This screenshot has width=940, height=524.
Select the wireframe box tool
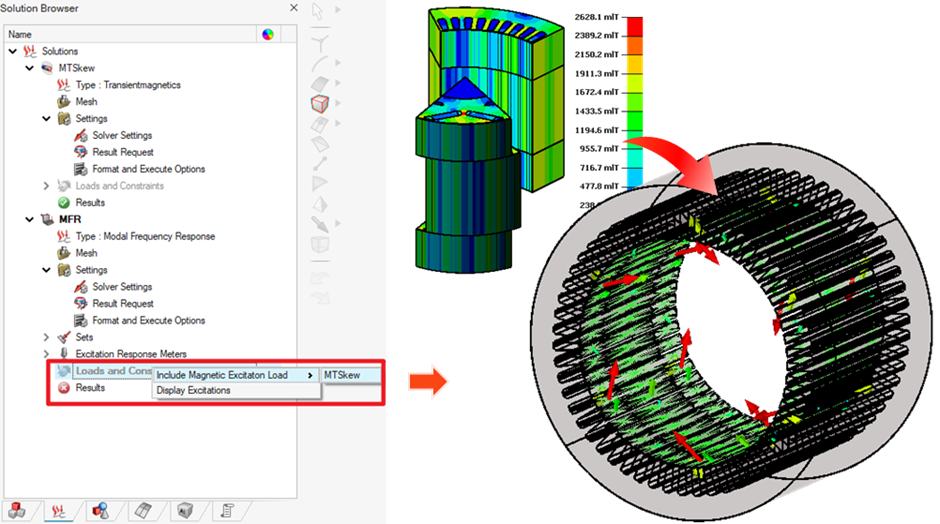320,244
